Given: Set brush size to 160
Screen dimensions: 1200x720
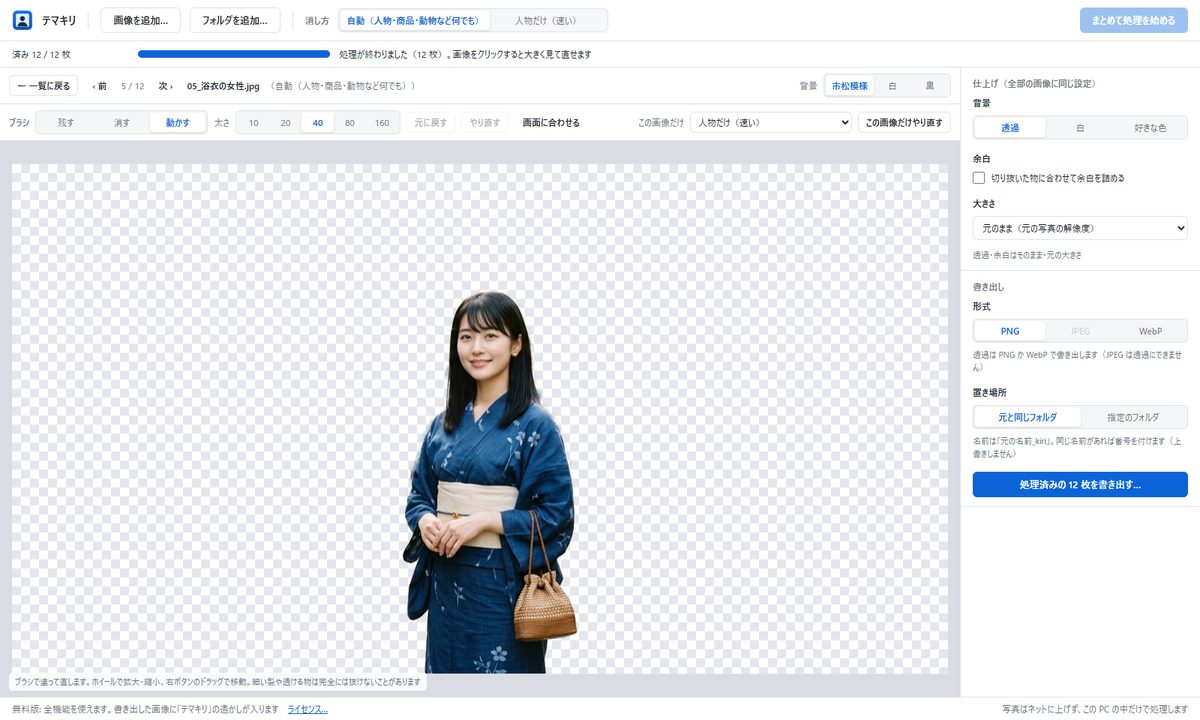Looking at the screenshot, I should 382,123.
